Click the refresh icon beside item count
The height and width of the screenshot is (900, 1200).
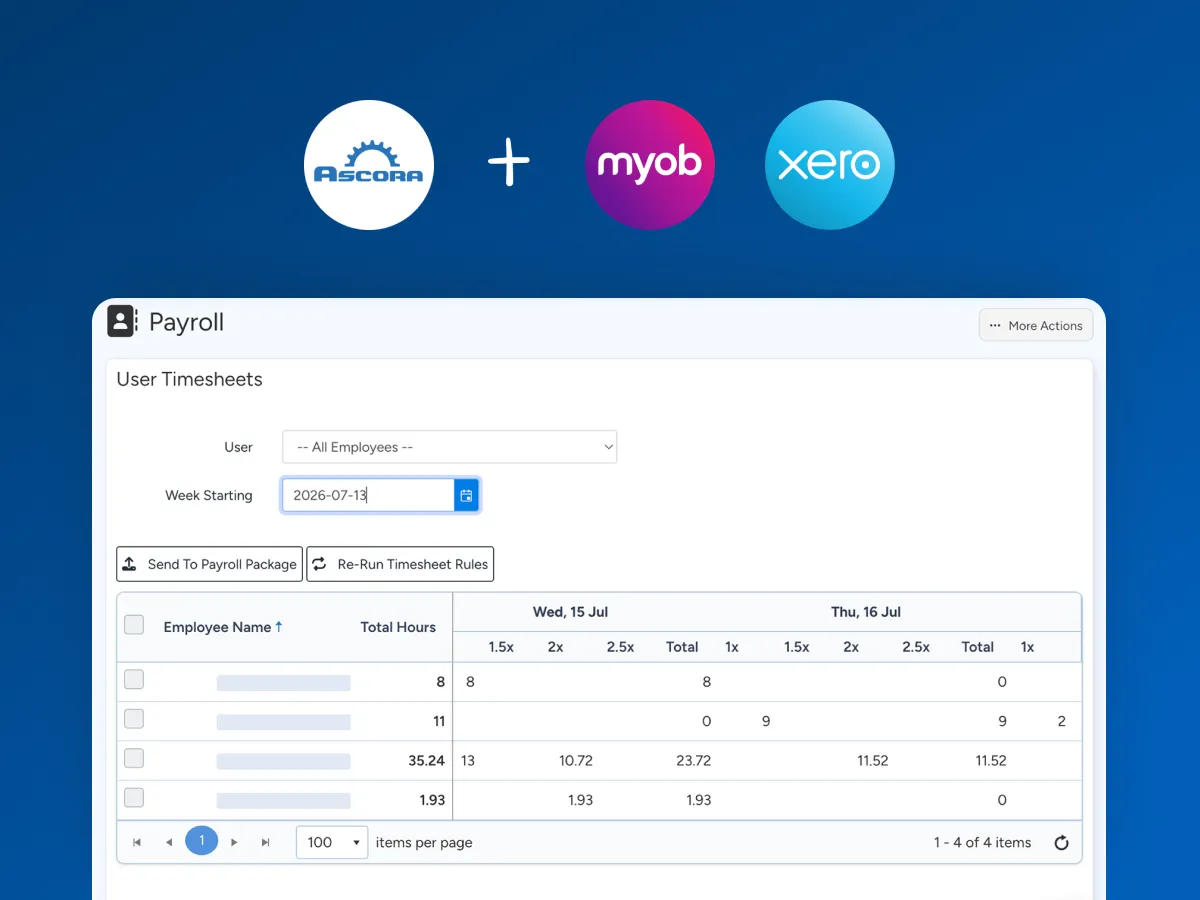coord(1062,842)
